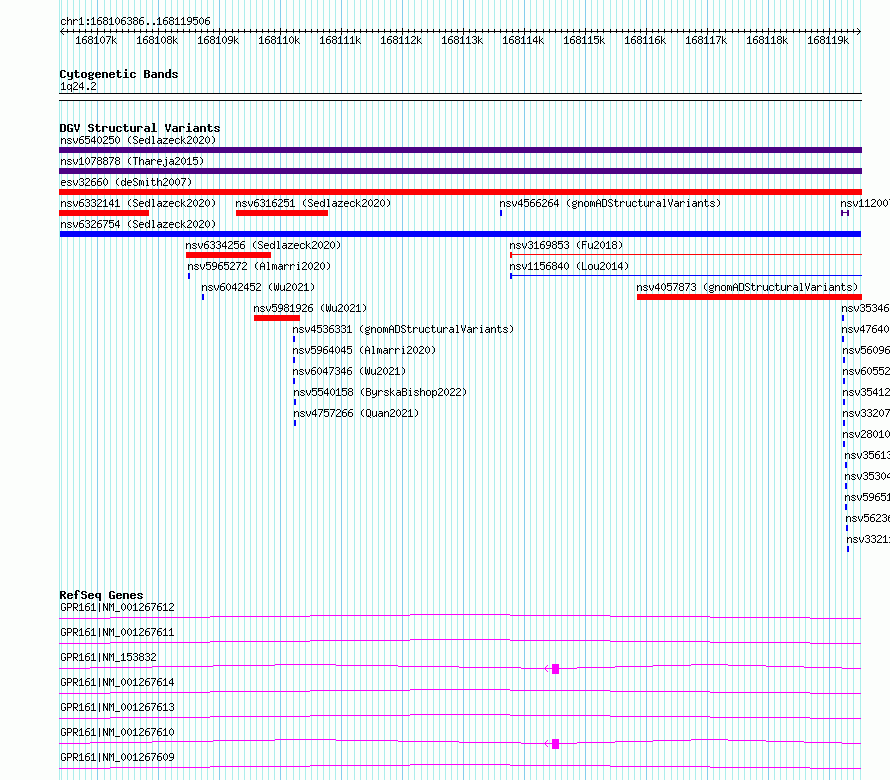890x780 pixels.
Task: Click nsv4566264 (gnomADStructuralVariants) label
Action: point(610,203)
